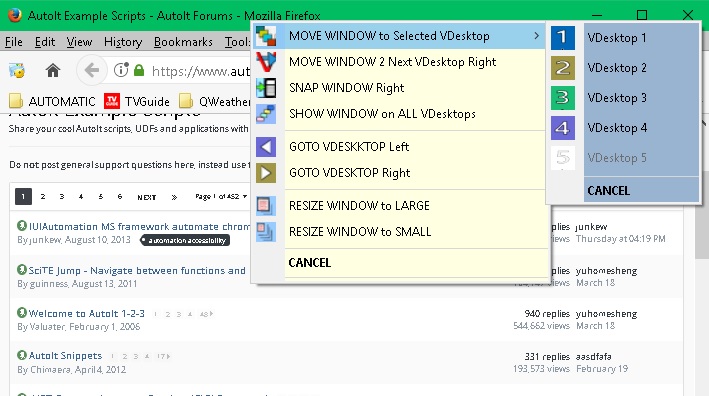Open the Firefox File menu
709x396 pixels.
[x=14, y=42]
